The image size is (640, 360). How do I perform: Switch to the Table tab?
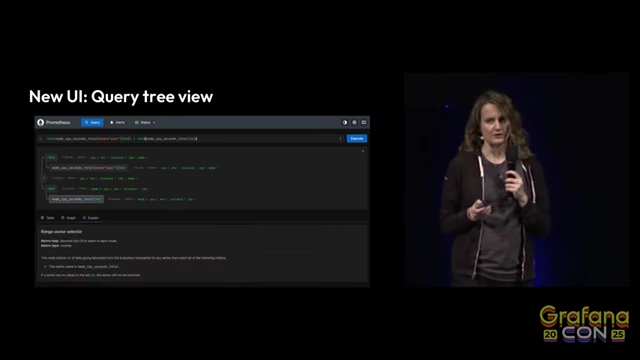pyautogui.click(x=48, y=218)
